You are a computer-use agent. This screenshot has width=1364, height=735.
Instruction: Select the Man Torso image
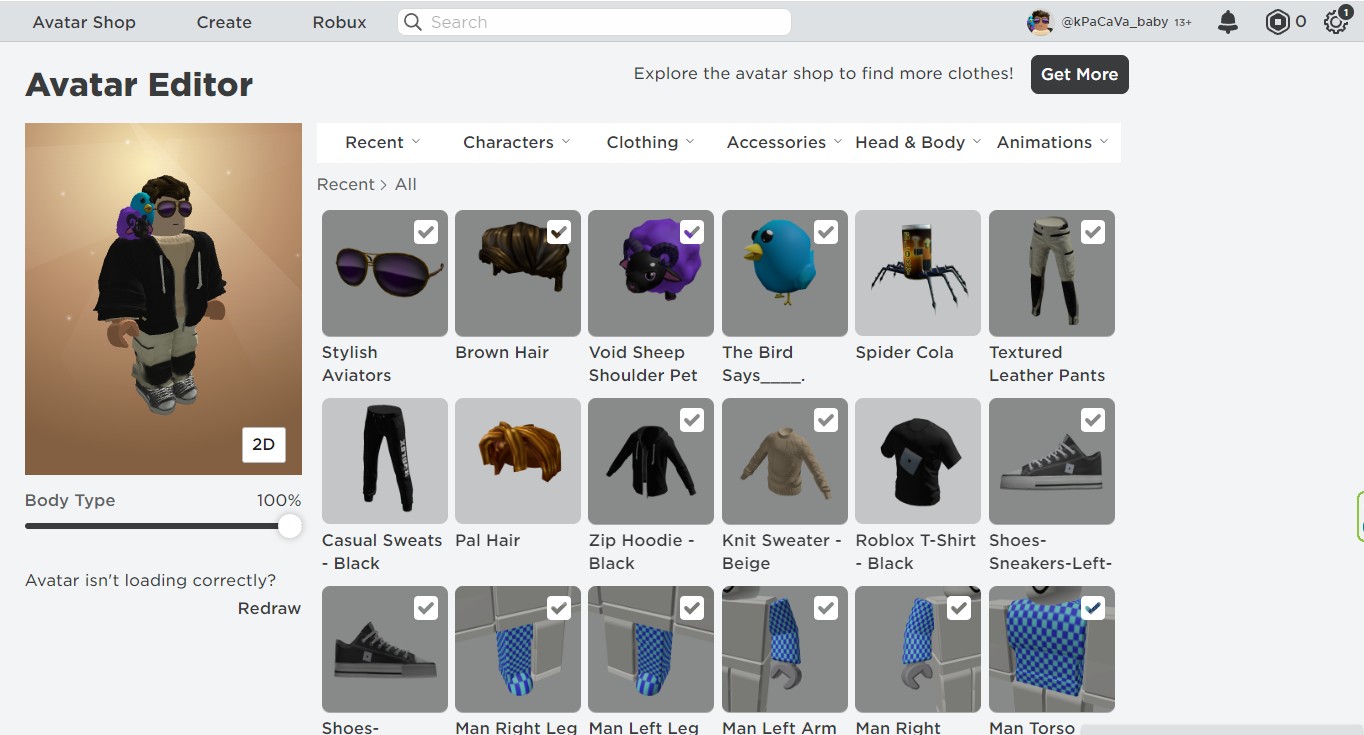[x=1052, y=649]
